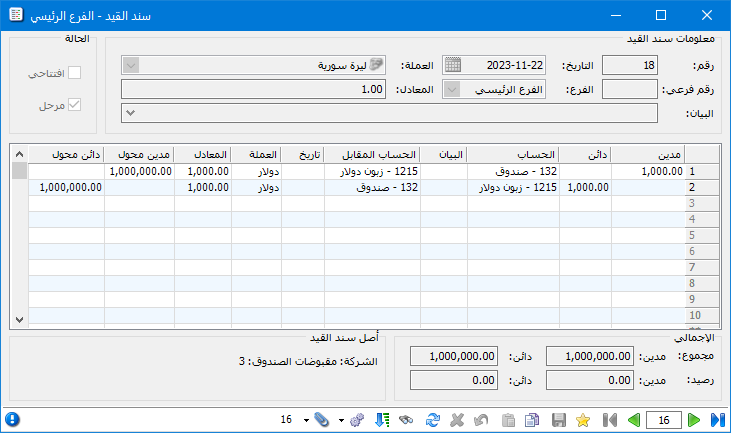The height and width of the screenshot is (433, 731).
Task: Open the paperclip attachments icon
Action: click(x=321, y=420)
